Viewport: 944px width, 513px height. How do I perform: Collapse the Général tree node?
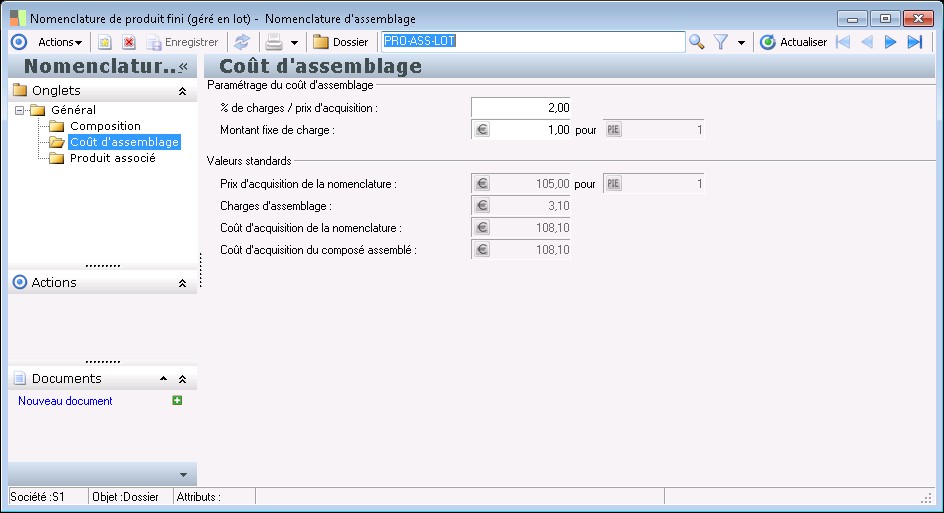pyautogui.click(x=19, y=110)
